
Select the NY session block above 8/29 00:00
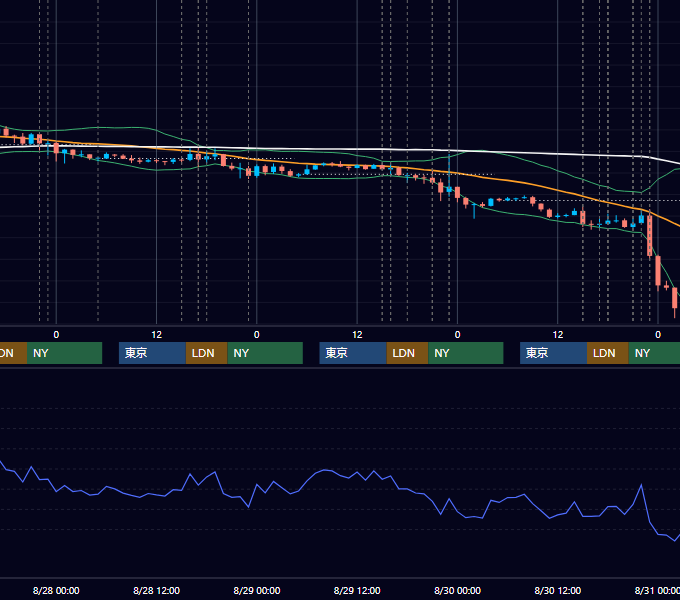coord(265,353)
